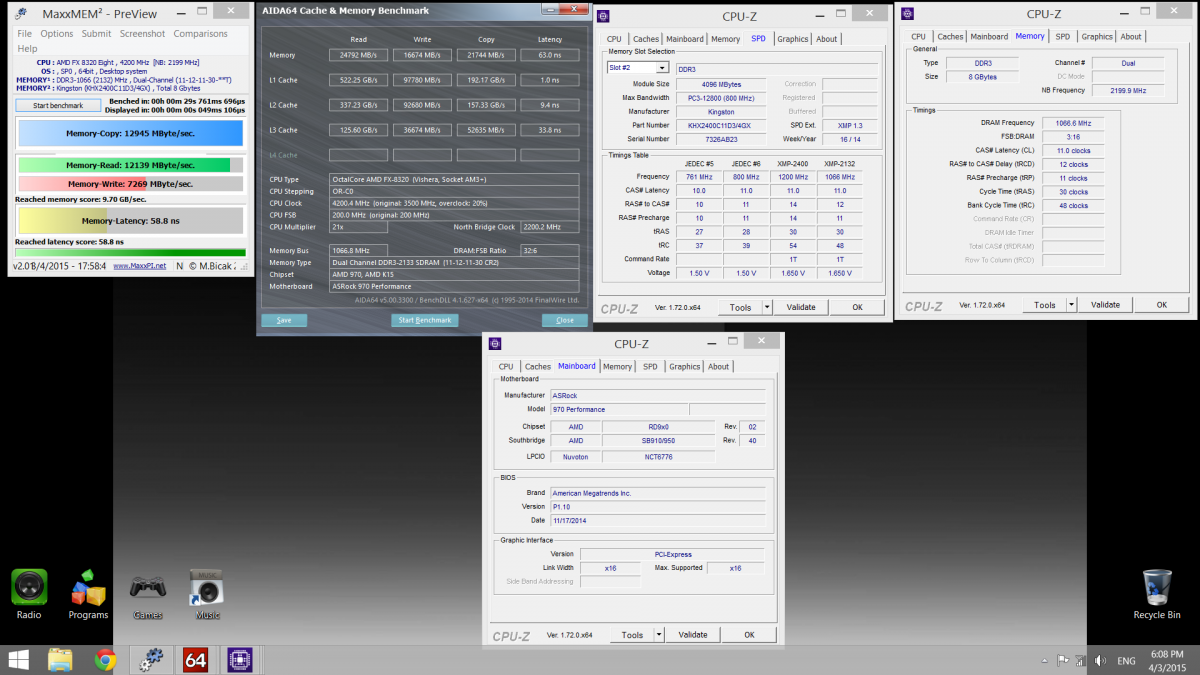Click Validate in CPU-Z Mainboard window
This screenshot has height=675, width=1200.
pyautogui.click(x=693, y=635)
